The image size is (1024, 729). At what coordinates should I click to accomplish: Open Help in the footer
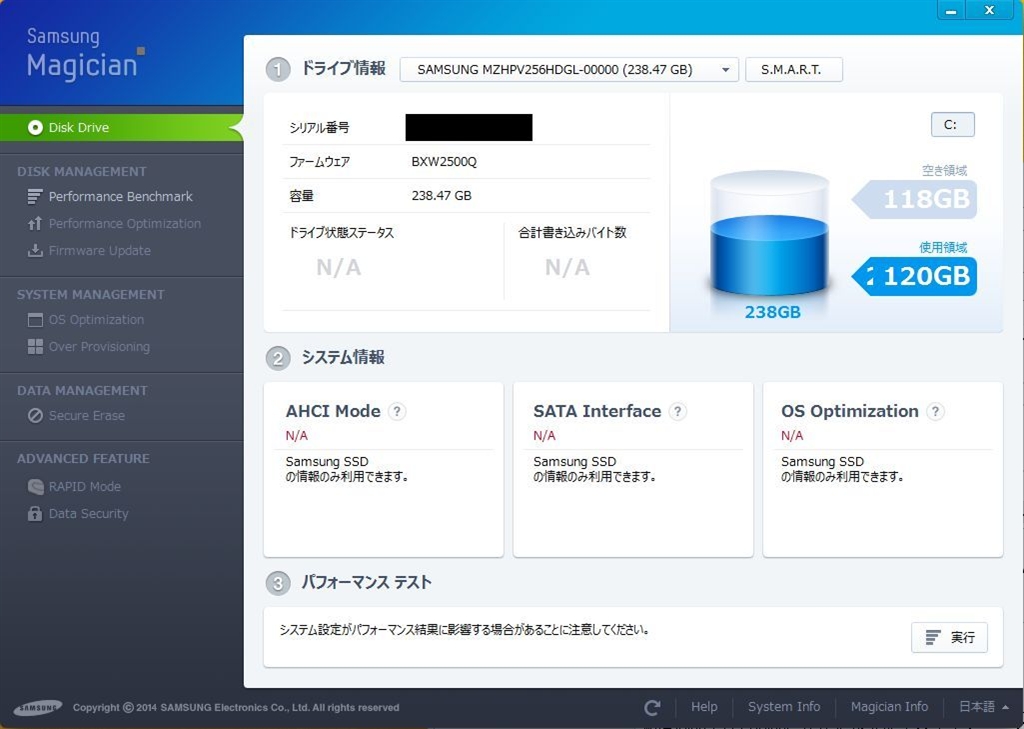[704, 707]
